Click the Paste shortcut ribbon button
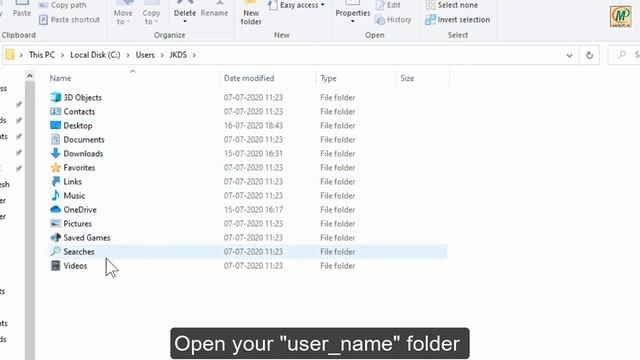 click(70, 20)
